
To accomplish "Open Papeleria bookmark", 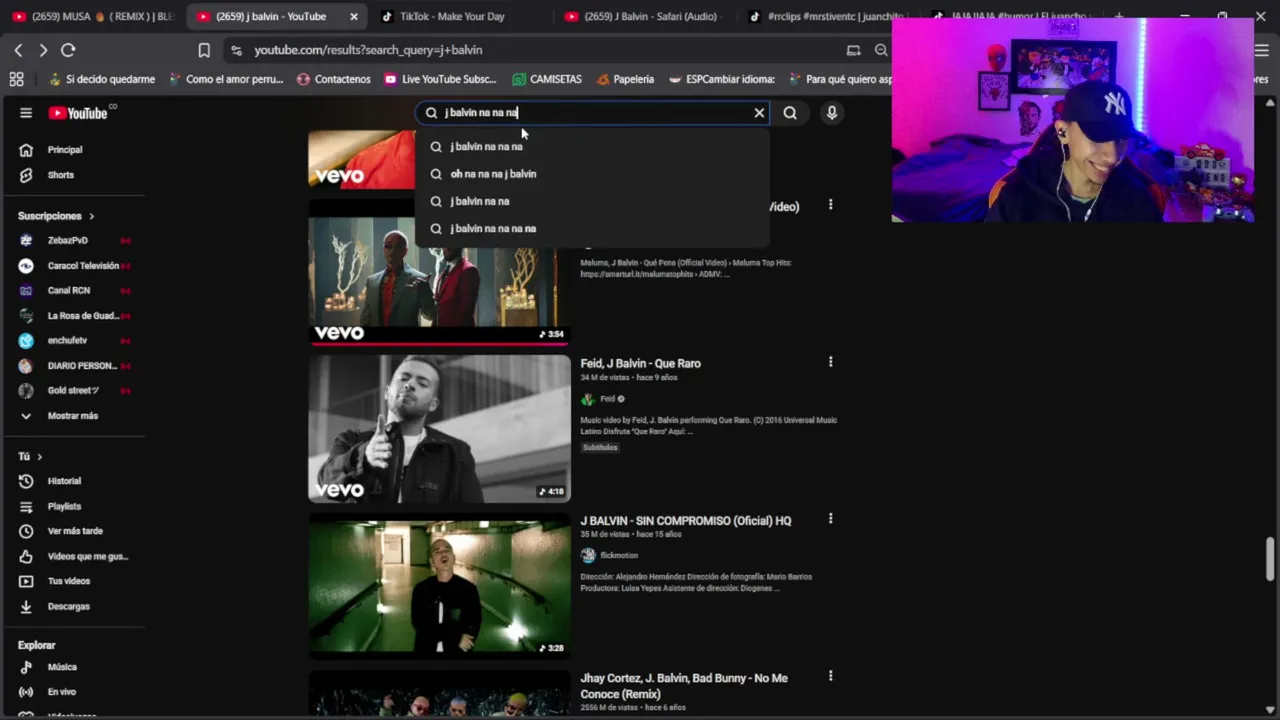I will pos(625,79).
